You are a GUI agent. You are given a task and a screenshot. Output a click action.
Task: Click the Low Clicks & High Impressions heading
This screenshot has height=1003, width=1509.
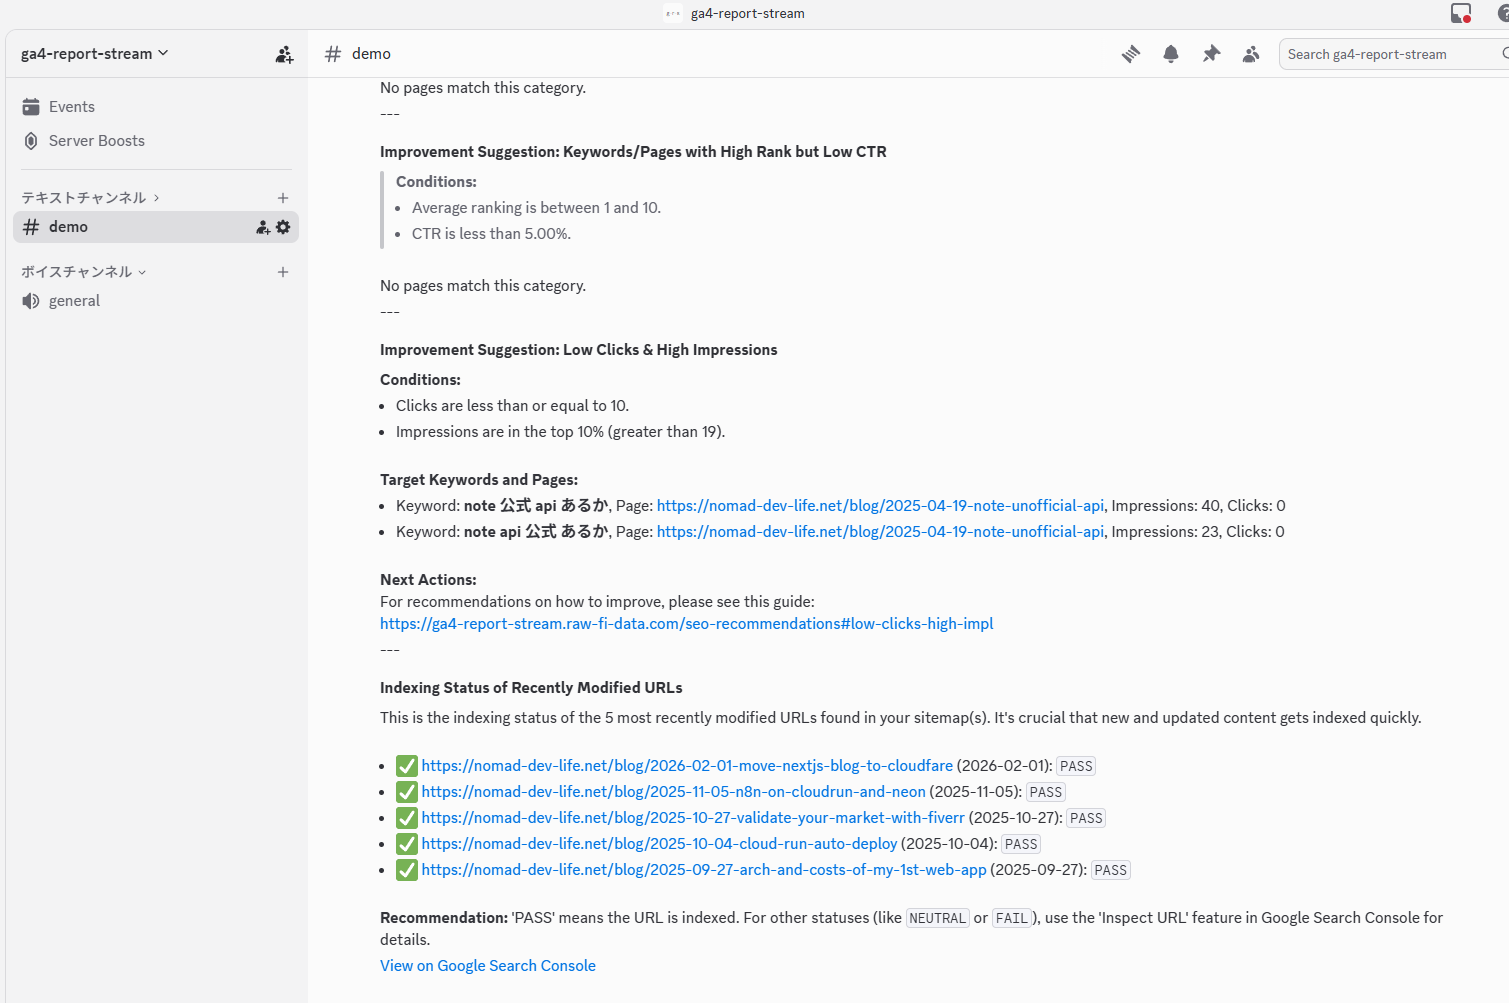pyautogui.click(x=578, y=350)
